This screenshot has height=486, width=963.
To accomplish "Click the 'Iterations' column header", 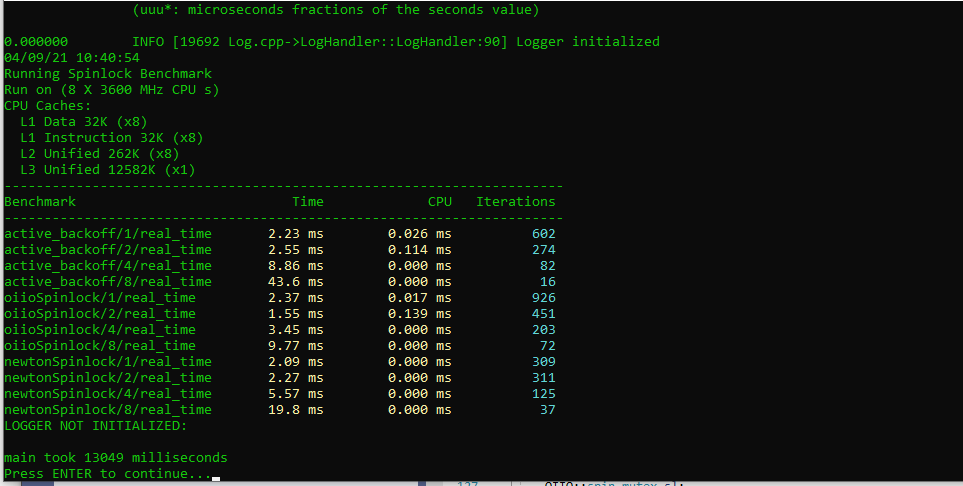I will tap(515, 202).
